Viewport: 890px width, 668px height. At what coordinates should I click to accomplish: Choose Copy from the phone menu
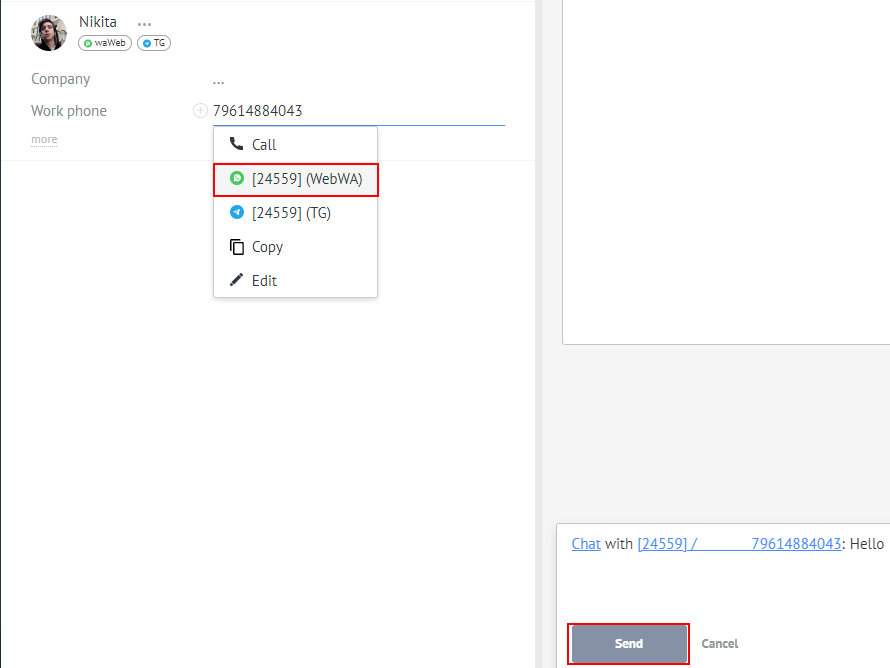click(295, 247)
